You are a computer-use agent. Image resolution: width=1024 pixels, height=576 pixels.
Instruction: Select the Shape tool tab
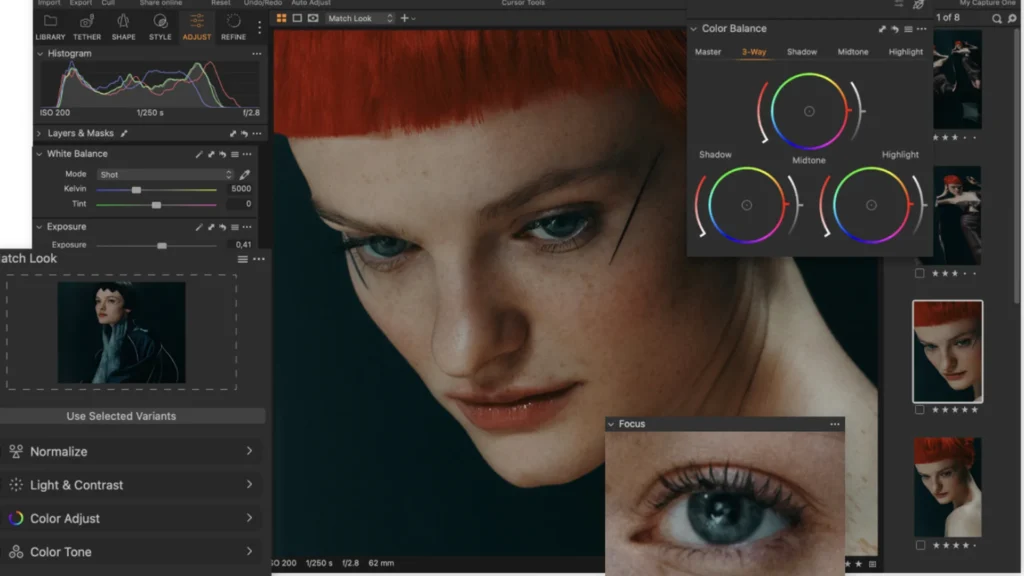[123, 30]
